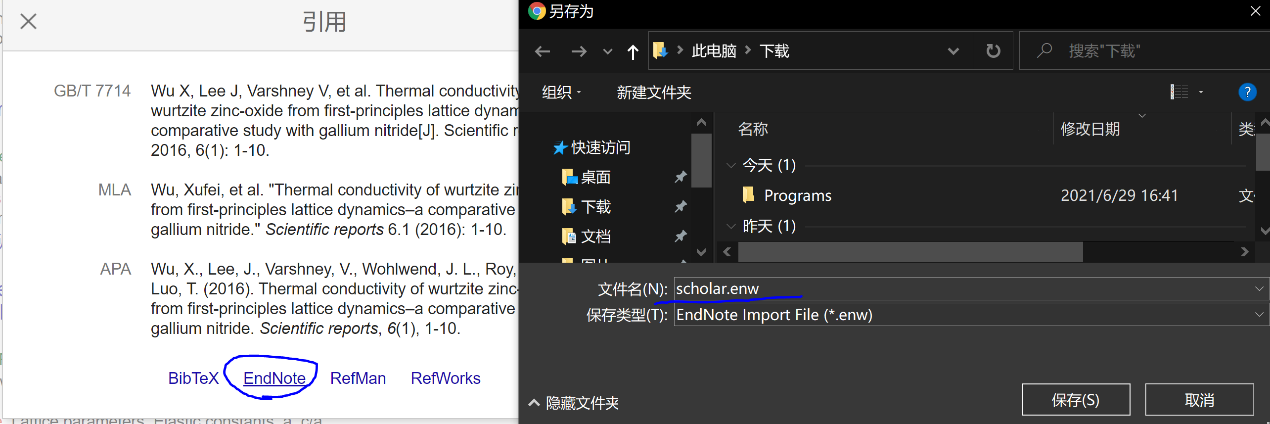Open the 保存类型 EndNote Import File dropdown
The image size is (1270, 424).
(x=970, y=314)
